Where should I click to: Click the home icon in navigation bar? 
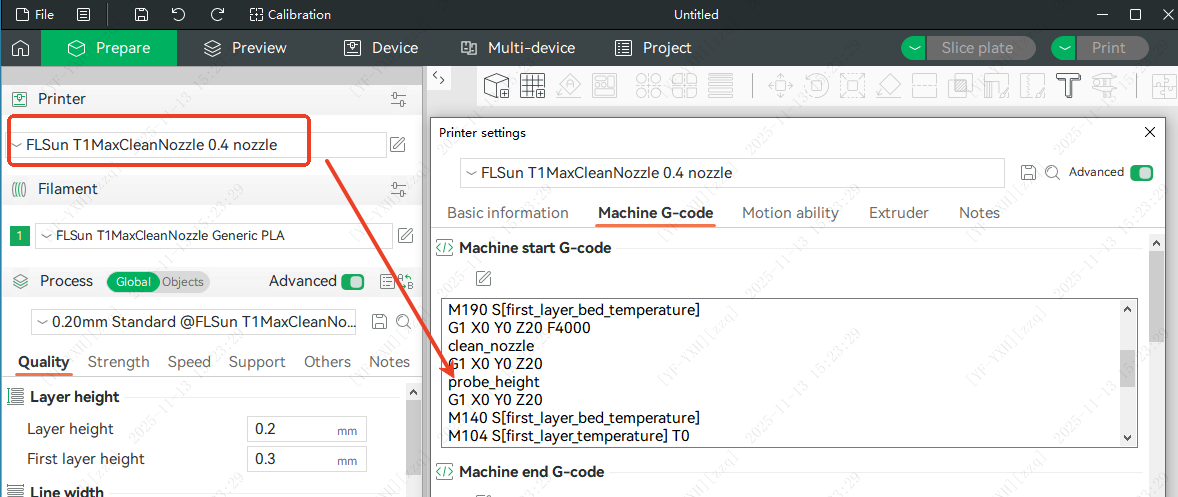[x=20, y=48]
